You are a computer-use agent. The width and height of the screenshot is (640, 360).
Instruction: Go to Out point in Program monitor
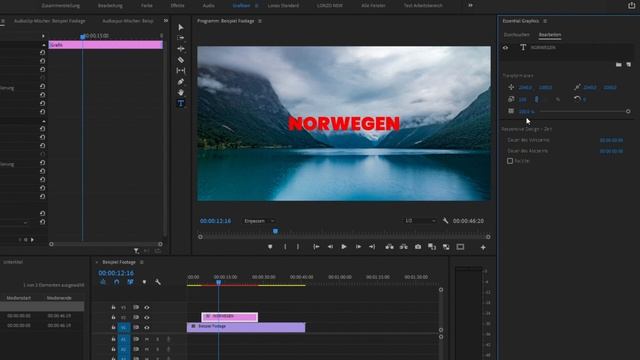(x=372, y=247)
